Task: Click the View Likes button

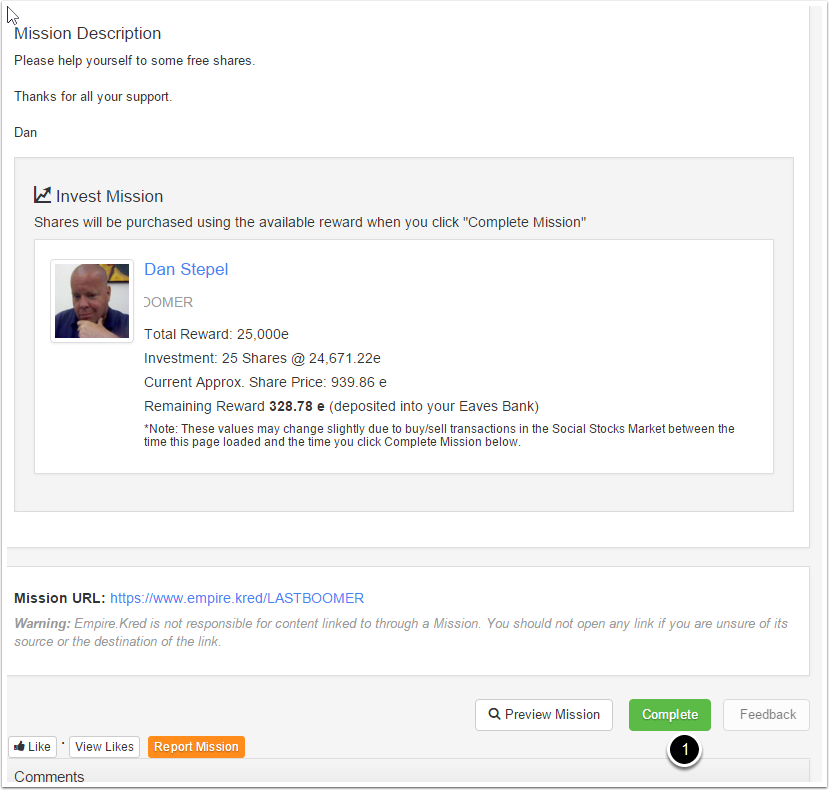Action: tap(104, 747)
